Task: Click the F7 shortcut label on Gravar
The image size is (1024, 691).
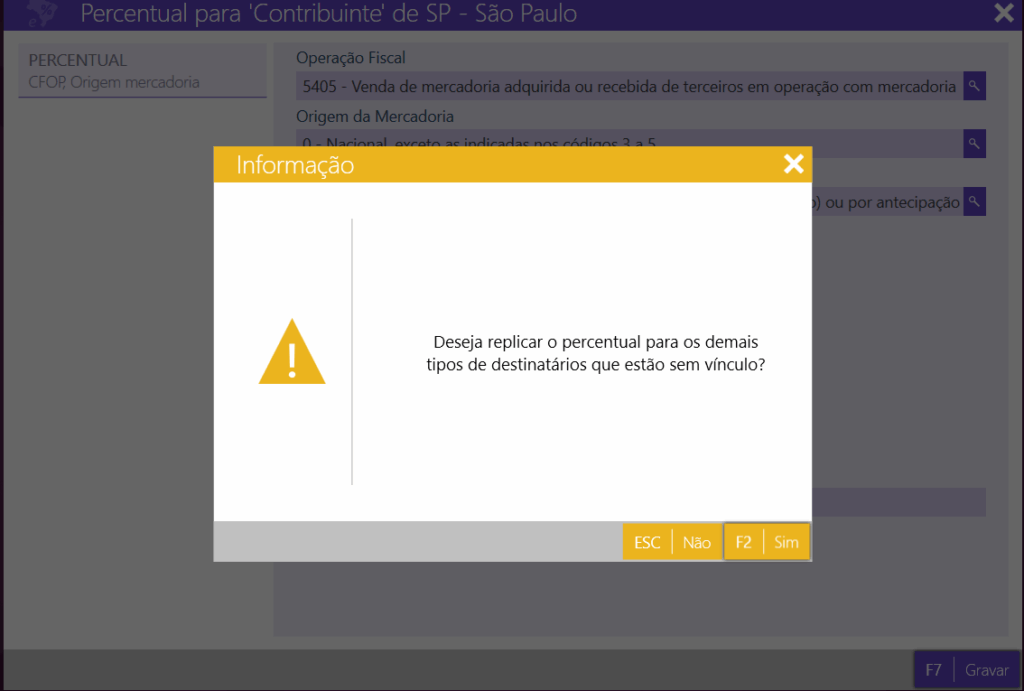Action: [x=933, y=670]
